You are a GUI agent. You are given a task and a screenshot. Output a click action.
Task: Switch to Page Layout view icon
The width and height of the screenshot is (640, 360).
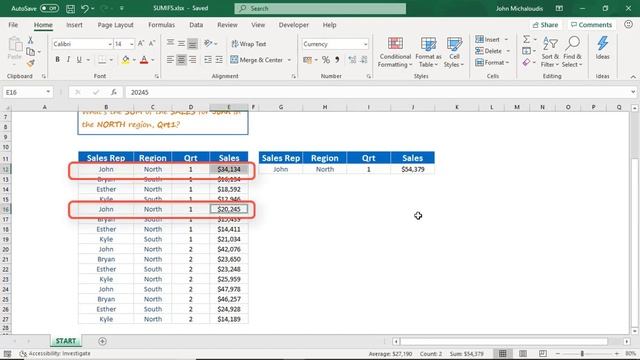point(523,353)
